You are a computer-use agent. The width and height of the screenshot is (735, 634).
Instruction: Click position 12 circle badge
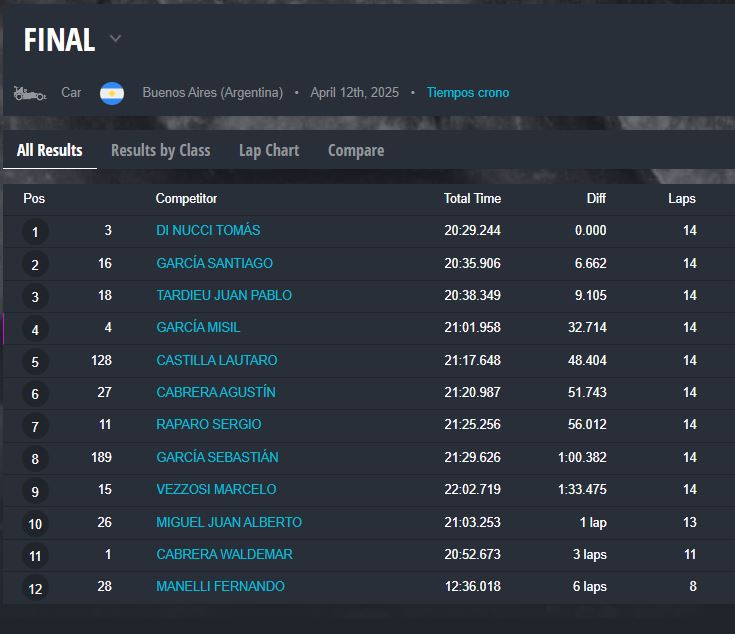35,589
